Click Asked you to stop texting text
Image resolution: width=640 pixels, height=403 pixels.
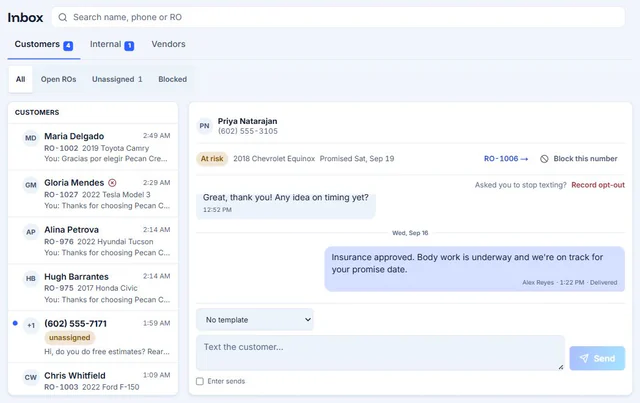(x=520, y=185)
